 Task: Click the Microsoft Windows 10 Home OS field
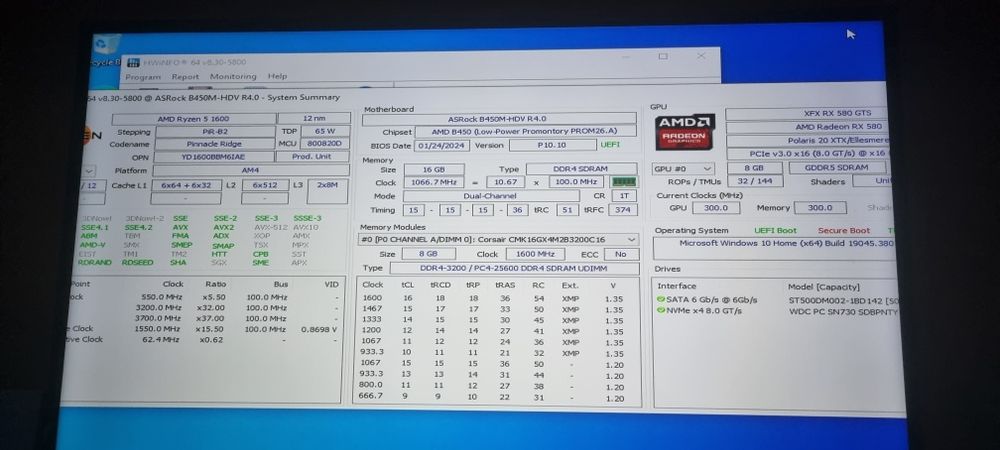[774, 248]
